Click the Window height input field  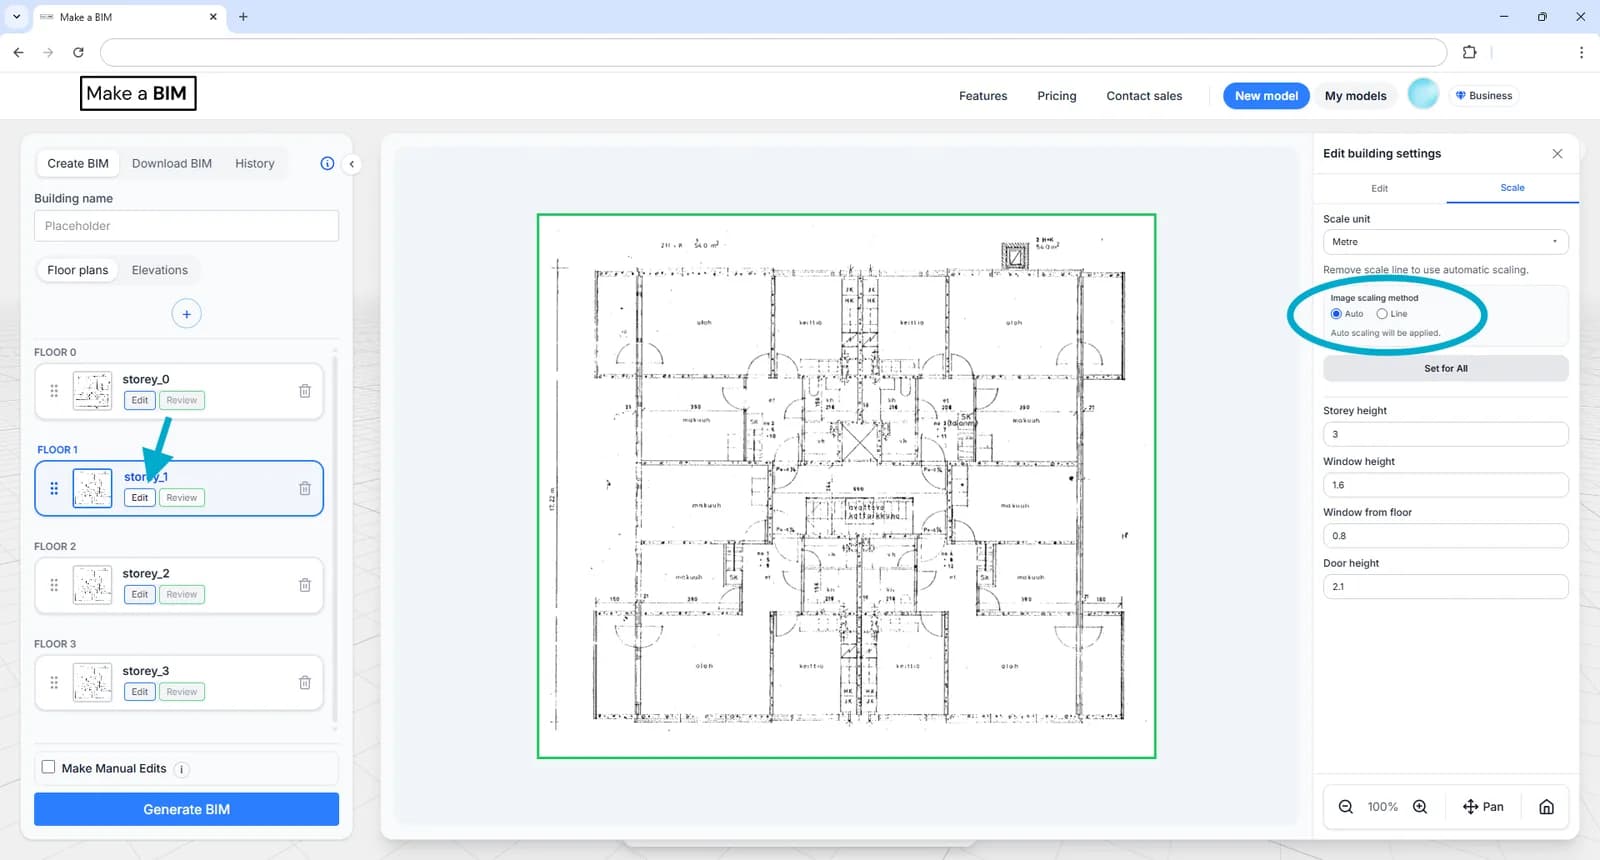1445,485
